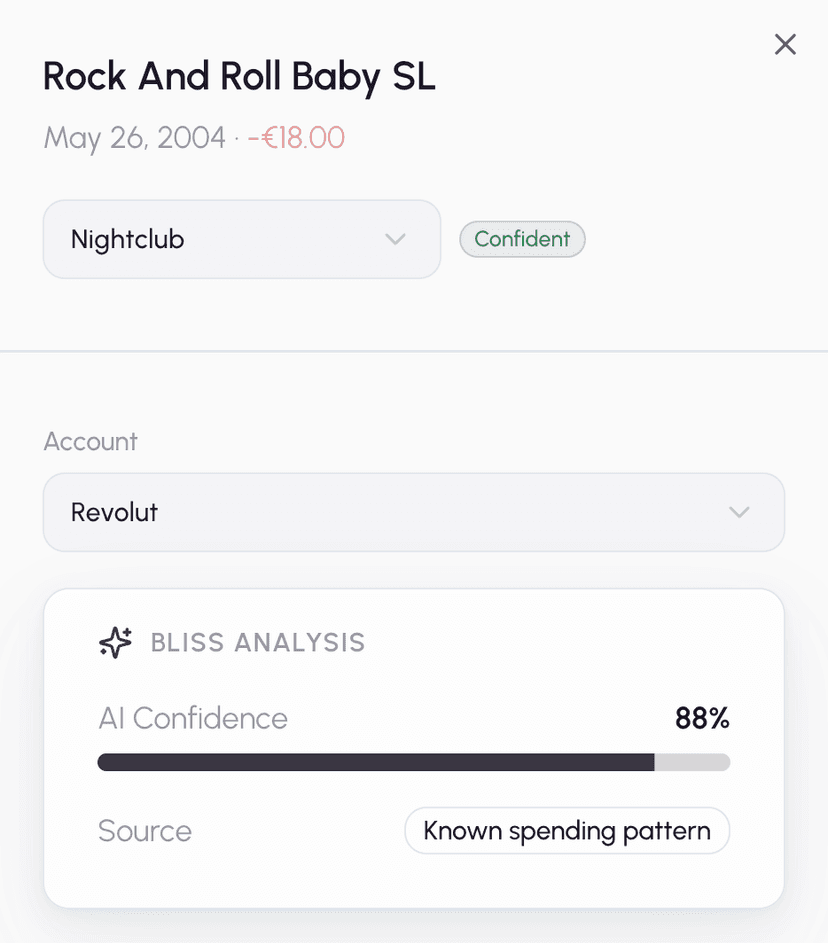Click the Source label
The image size is (828, 943).
[145, 831]
